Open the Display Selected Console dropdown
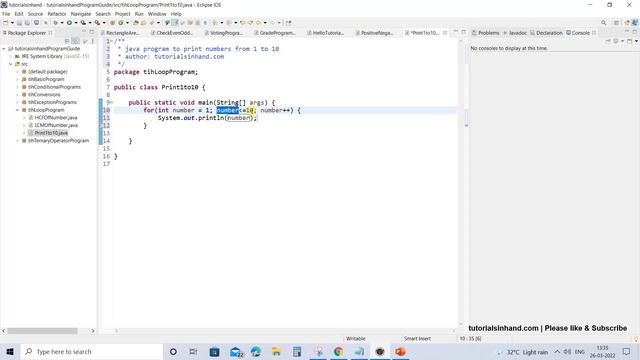This screenshot has height=360, width=640. pyautogui.click(x=622, y=41)
